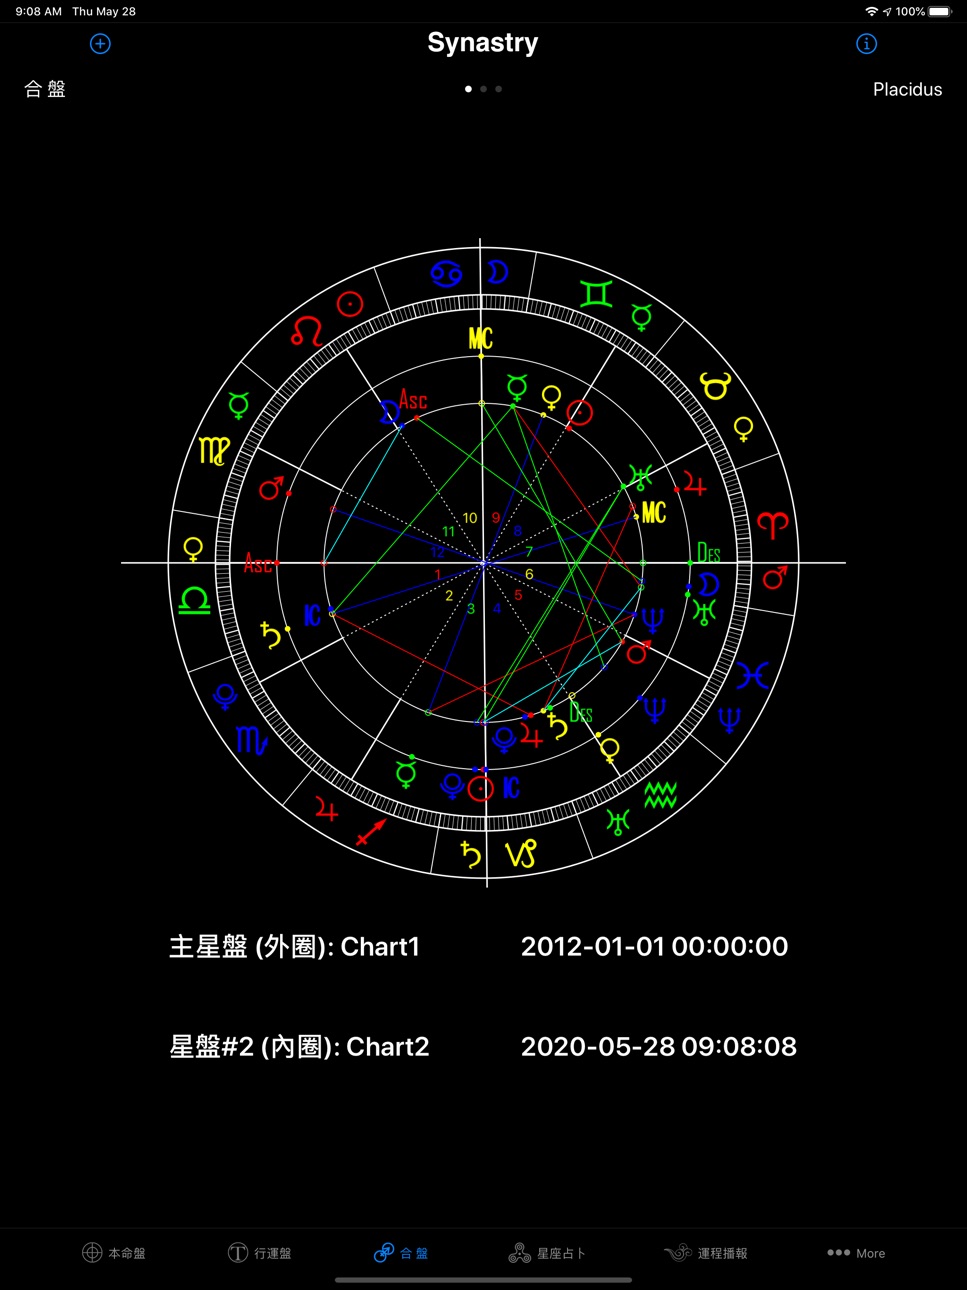Tap the blue Cancer sign on the outer ring
967x1290 pixels.
click(446, 274)
